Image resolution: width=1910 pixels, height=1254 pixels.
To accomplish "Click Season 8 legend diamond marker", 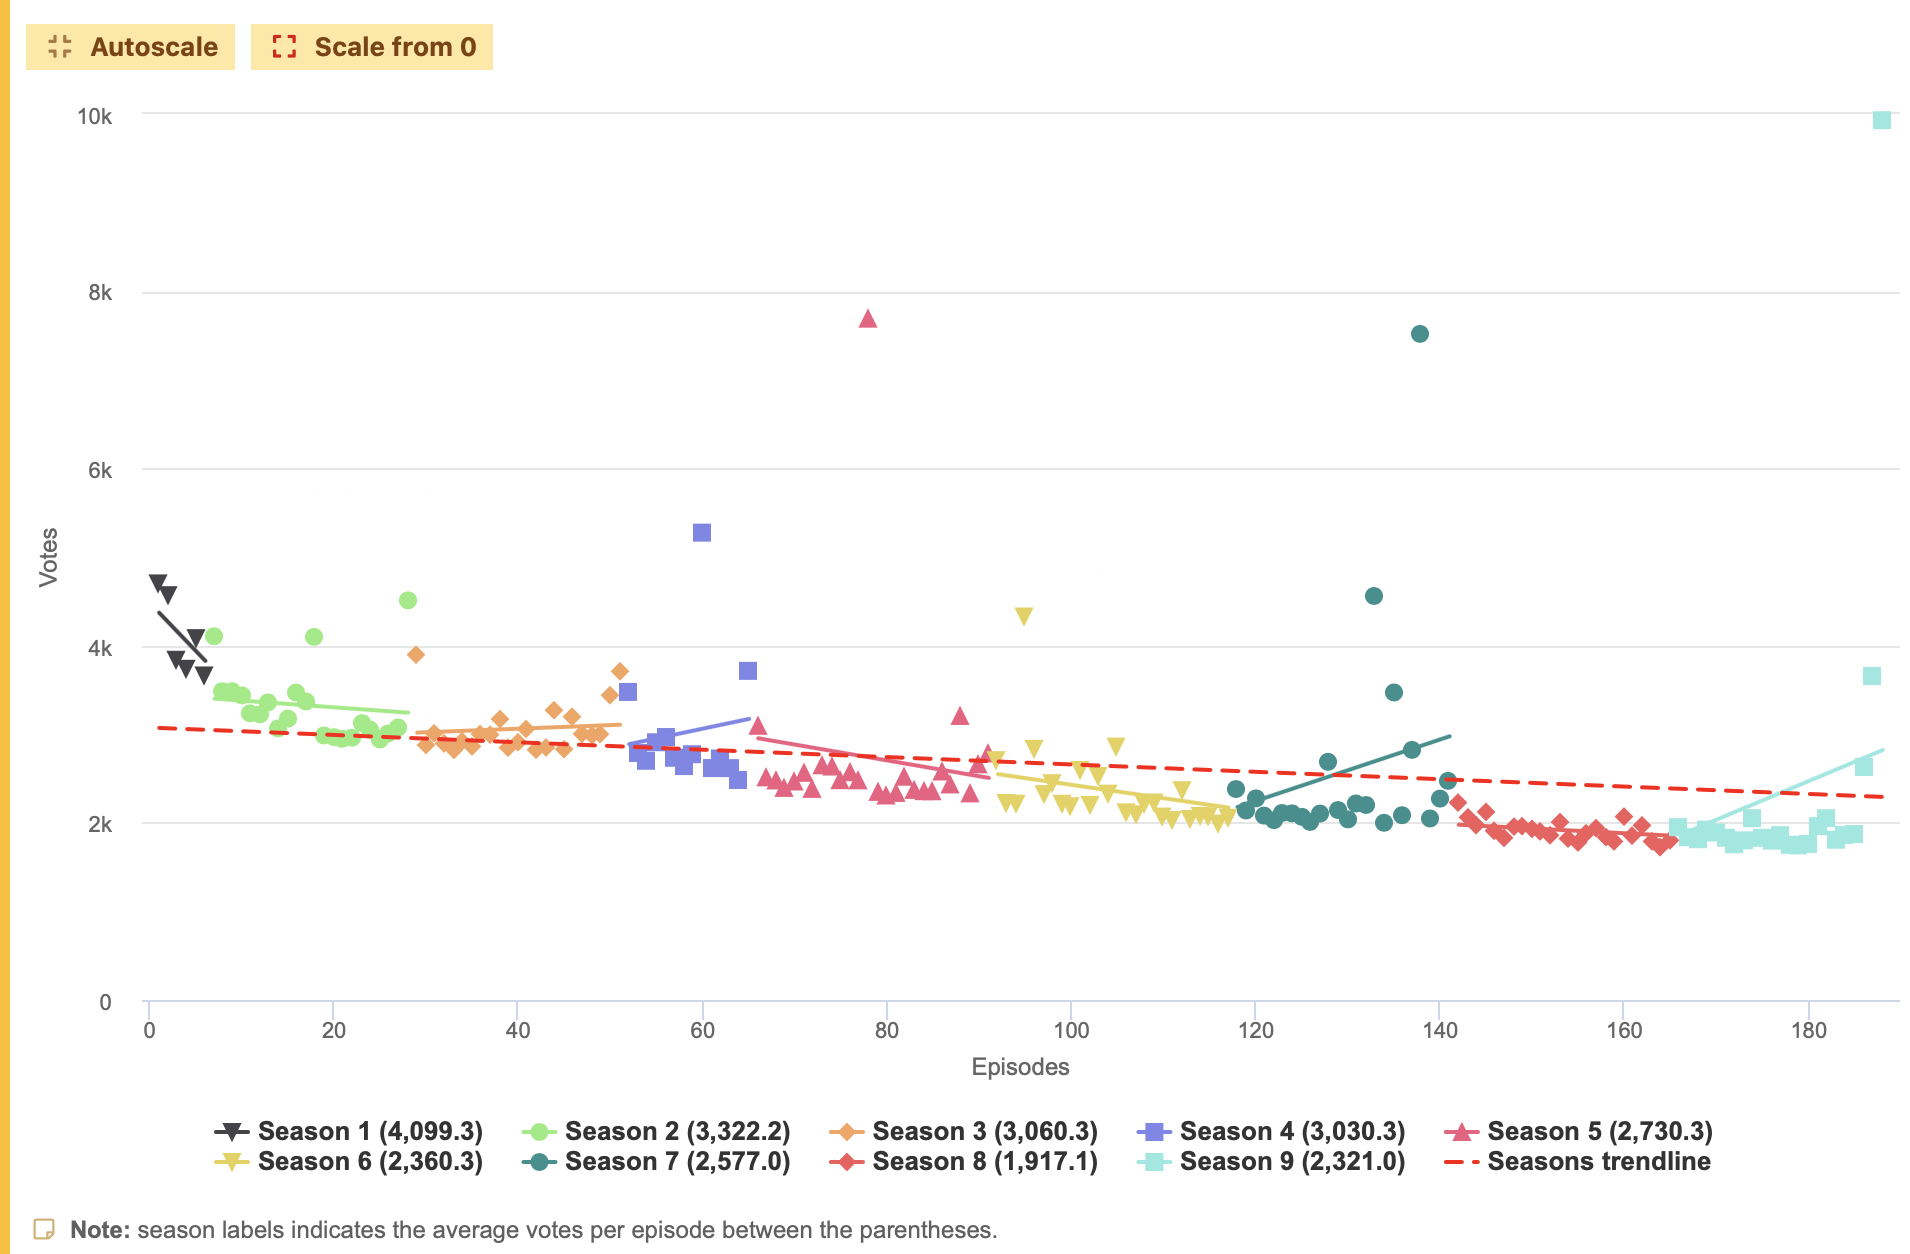I will click(847, 1161).
